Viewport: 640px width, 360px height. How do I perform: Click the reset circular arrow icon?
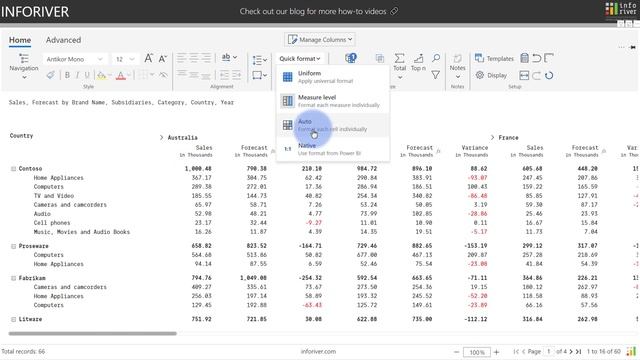549,75
